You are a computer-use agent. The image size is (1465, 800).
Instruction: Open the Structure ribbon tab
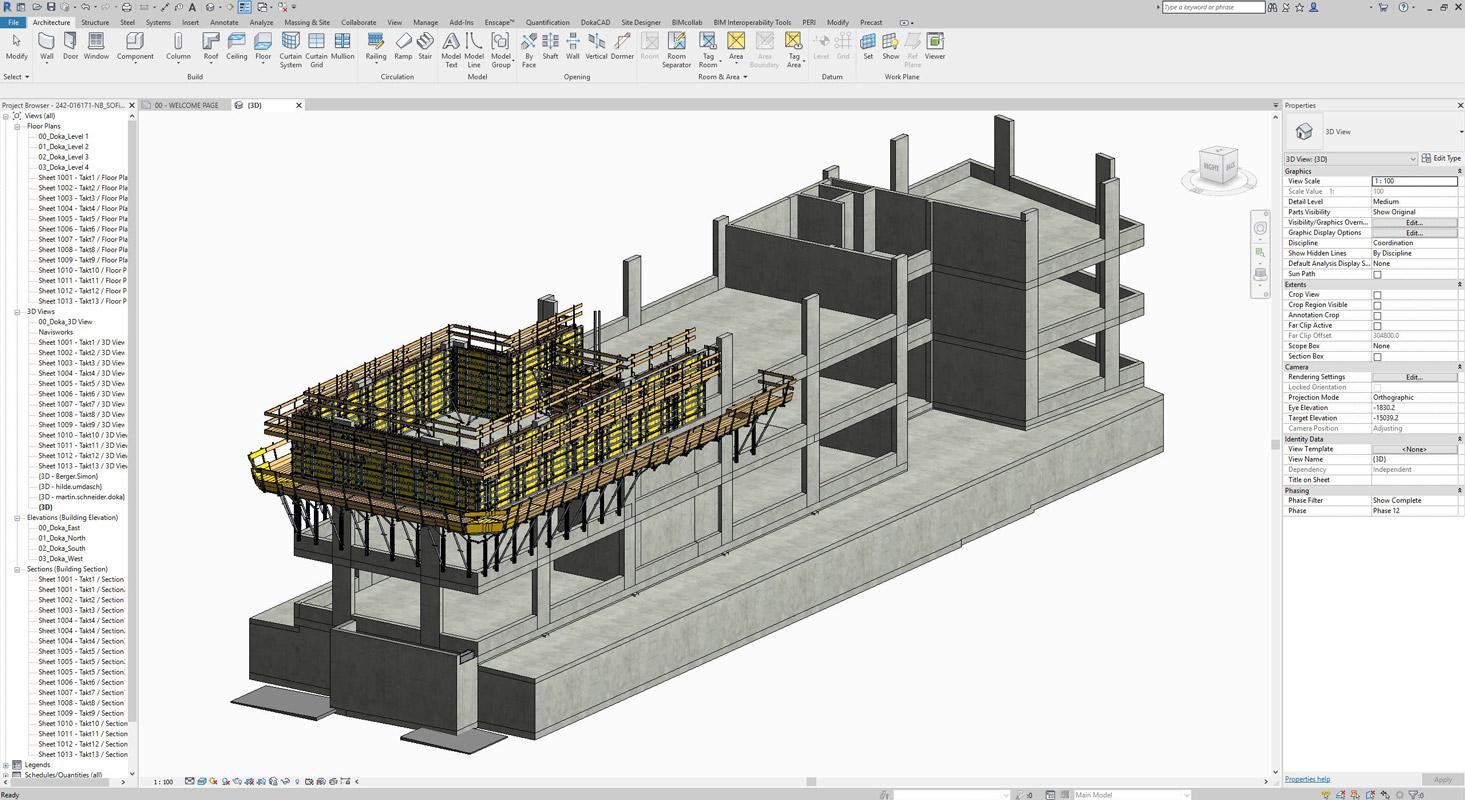tap(95, 22)
